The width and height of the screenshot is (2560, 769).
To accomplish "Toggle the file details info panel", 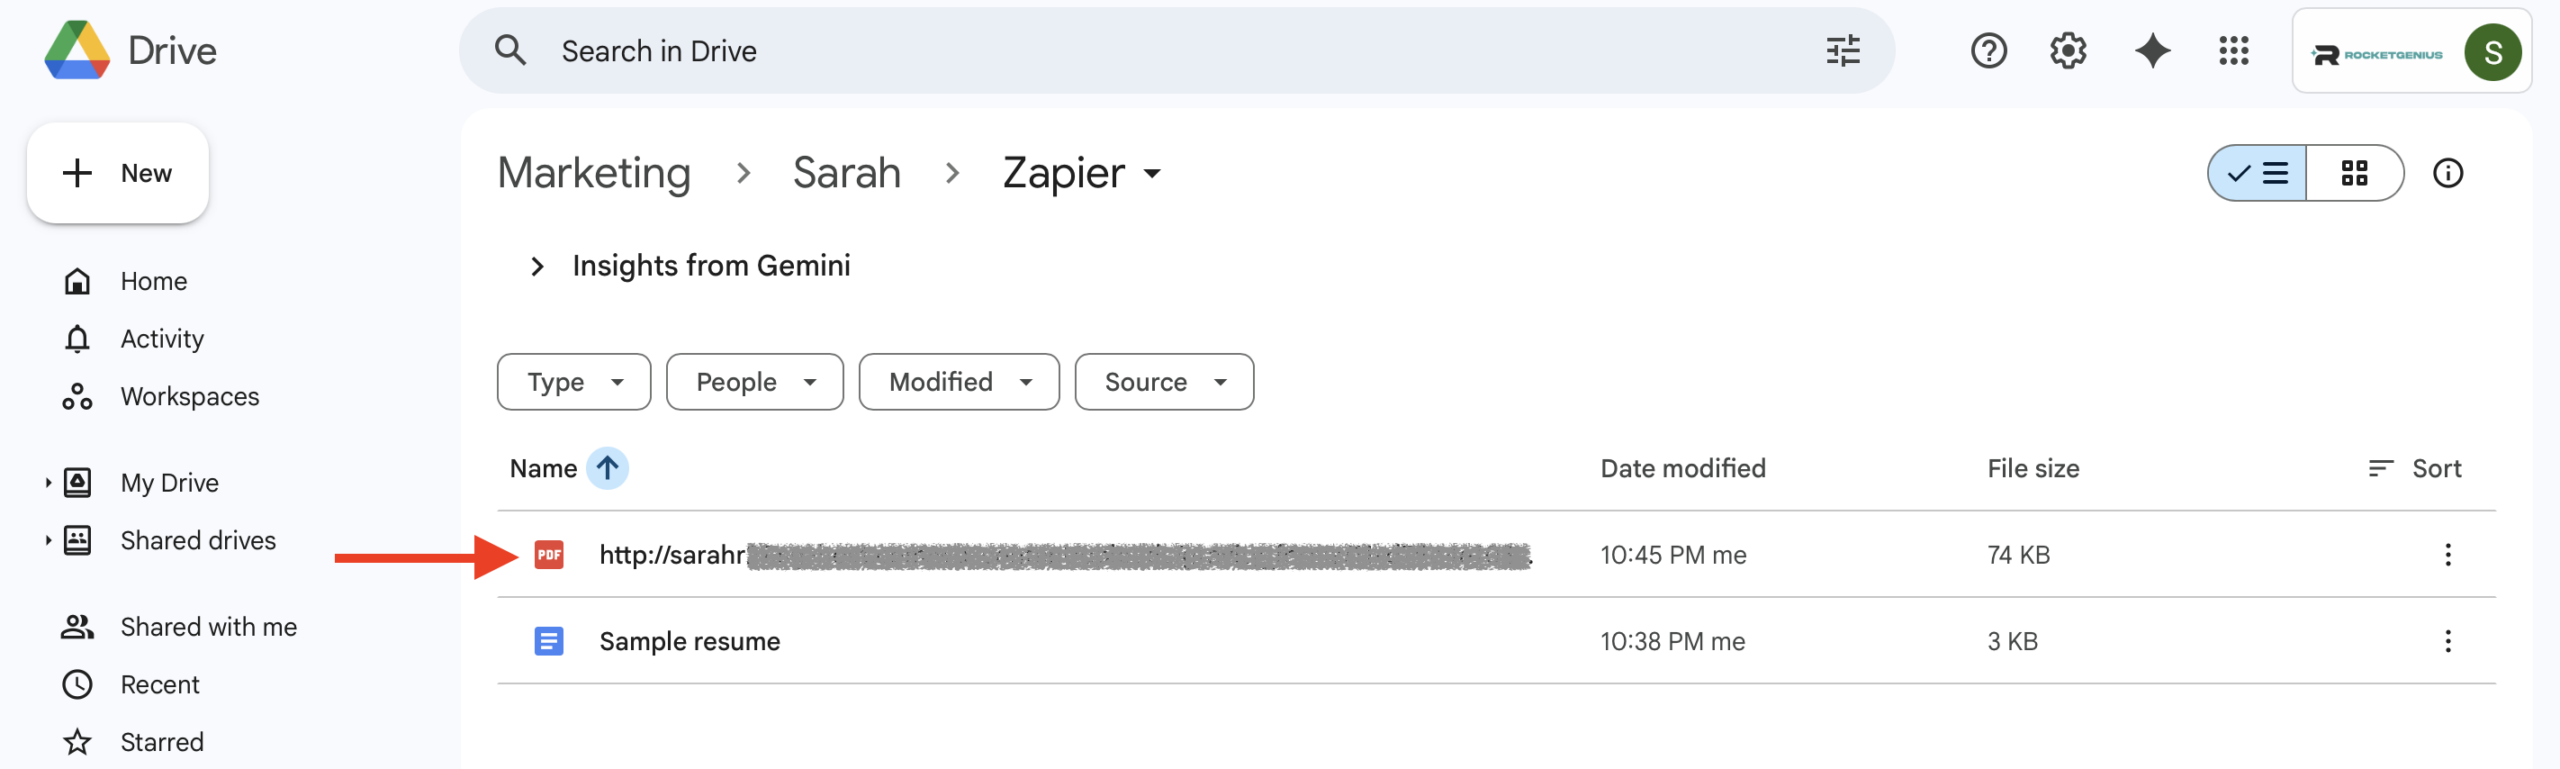I will pyautogui.click(x=2450, y=174).
